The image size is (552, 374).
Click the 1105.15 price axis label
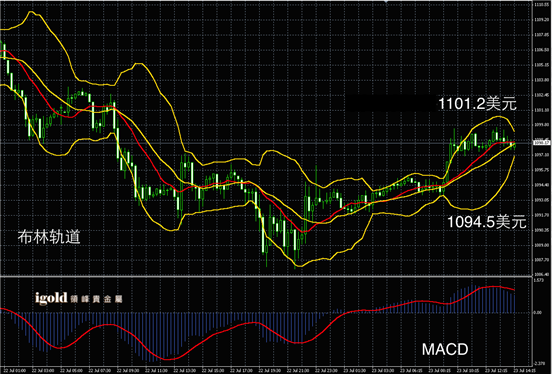point(542,65)
